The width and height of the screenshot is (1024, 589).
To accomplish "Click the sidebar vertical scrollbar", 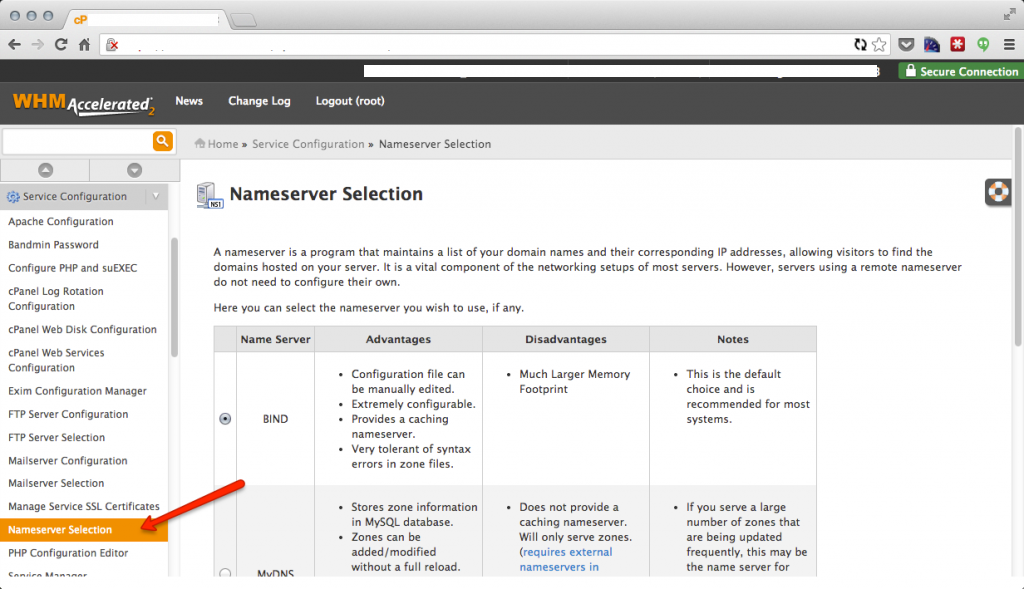I will (174, 297).
